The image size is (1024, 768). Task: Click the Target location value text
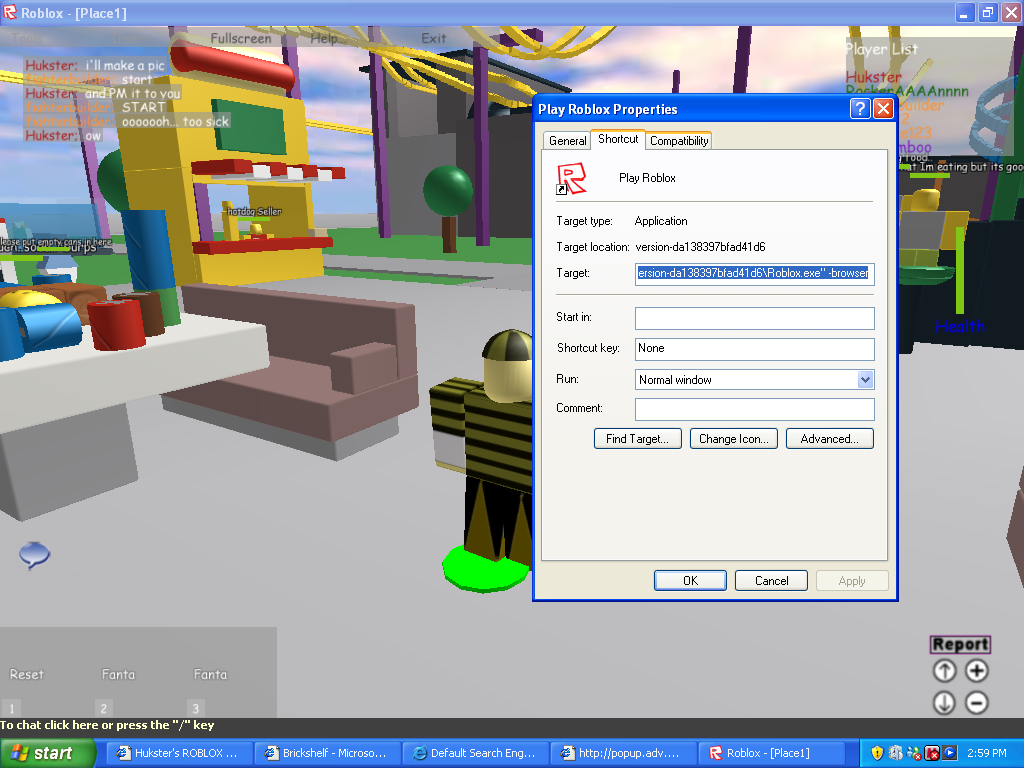[700, 247]
